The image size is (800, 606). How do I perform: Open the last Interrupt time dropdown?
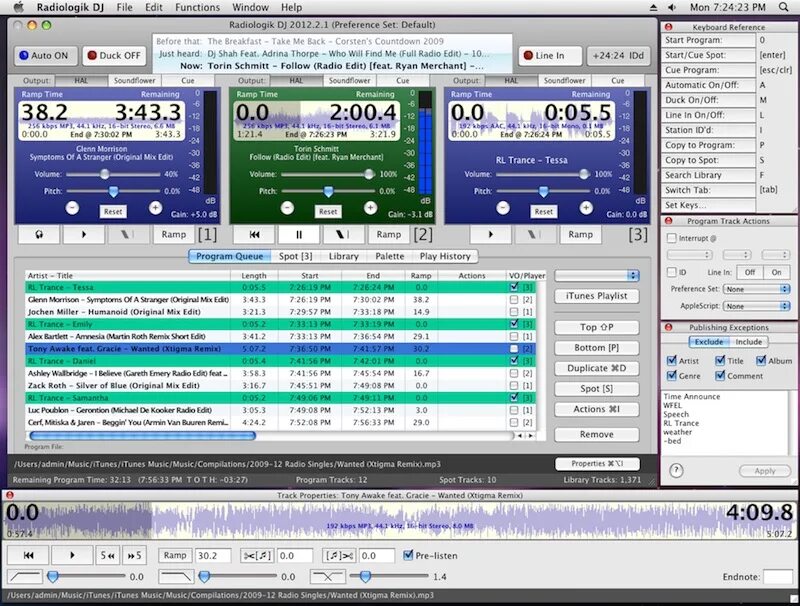(776, 255)
